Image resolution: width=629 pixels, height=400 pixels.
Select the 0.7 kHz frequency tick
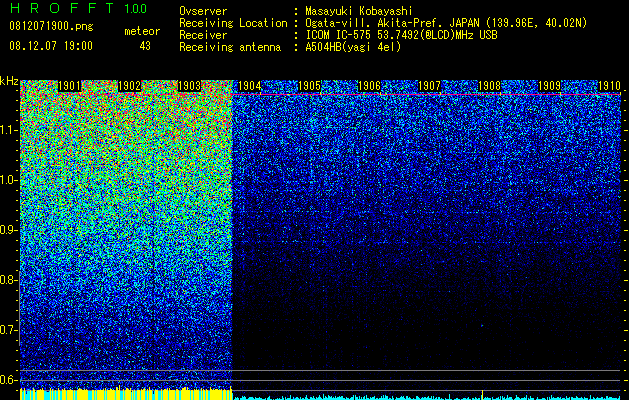(9, 330)
